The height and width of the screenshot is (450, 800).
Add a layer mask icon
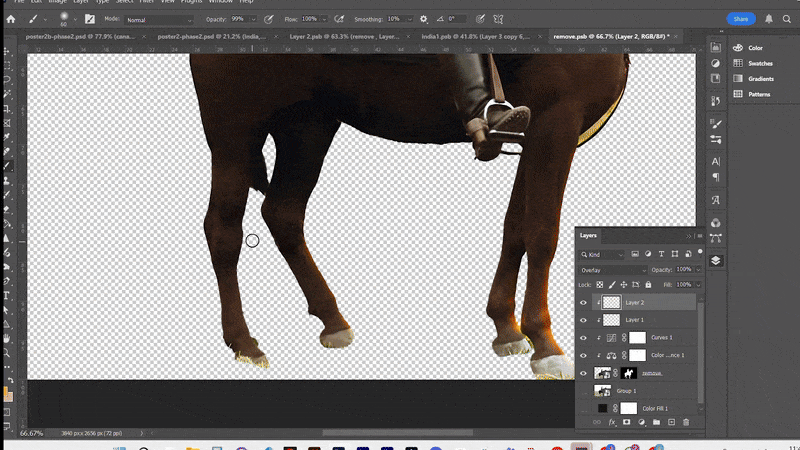tap(627, 422)
